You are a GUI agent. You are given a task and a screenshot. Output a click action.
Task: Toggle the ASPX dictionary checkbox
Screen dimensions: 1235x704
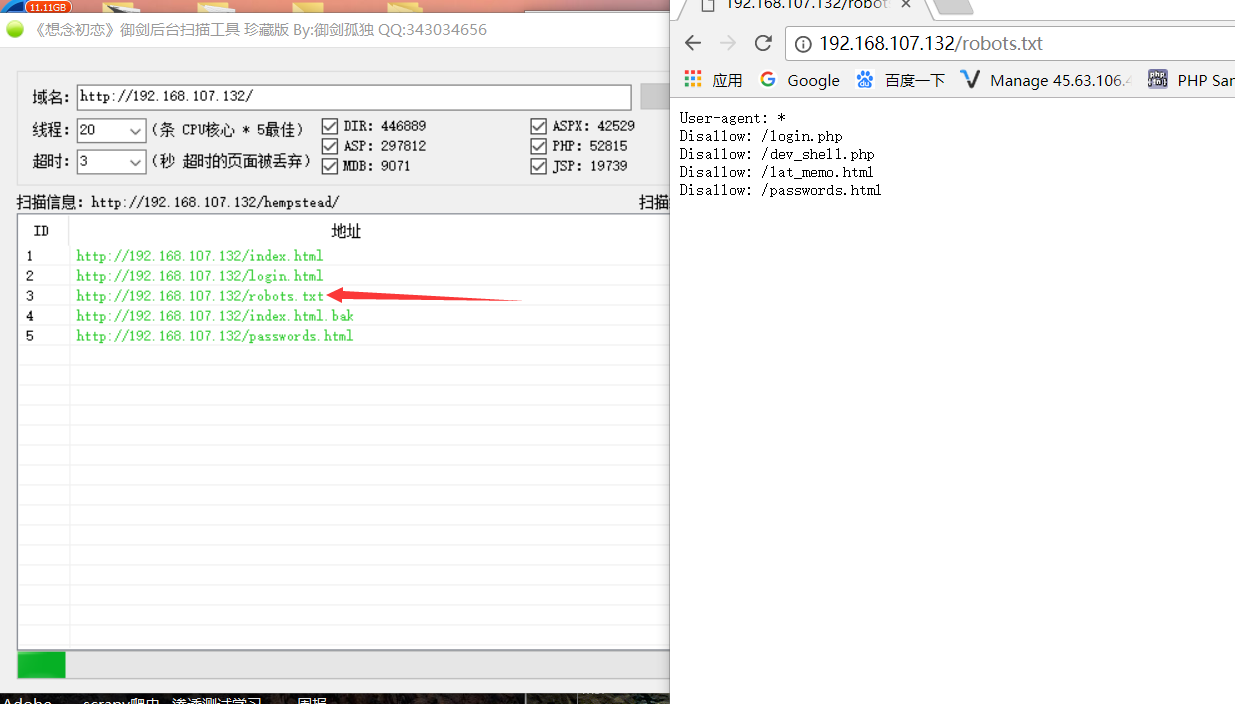pyautogui.click(x=539, y=126)
